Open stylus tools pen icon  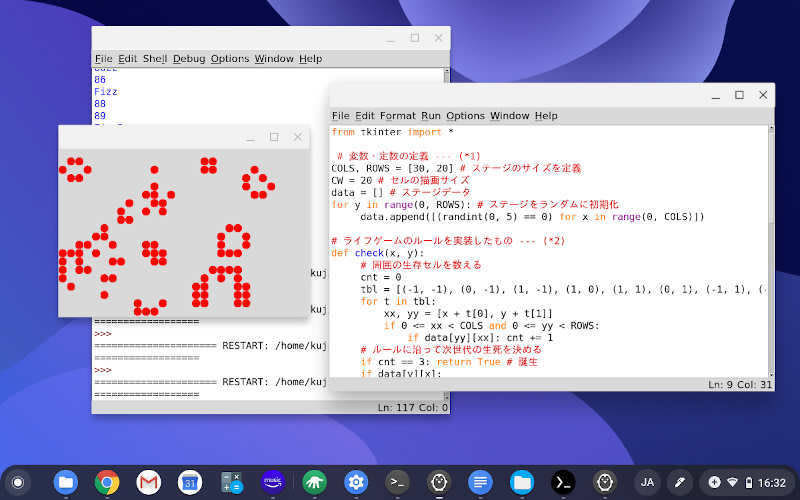pyautogui.click(x=679, y=482)
